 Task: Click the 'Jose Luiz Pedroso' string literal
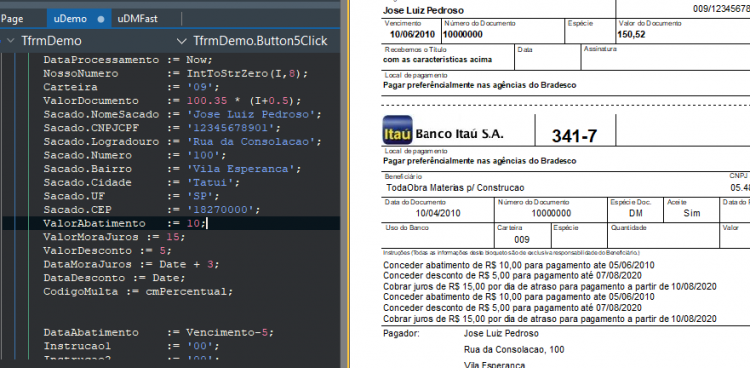click(252, 114)
